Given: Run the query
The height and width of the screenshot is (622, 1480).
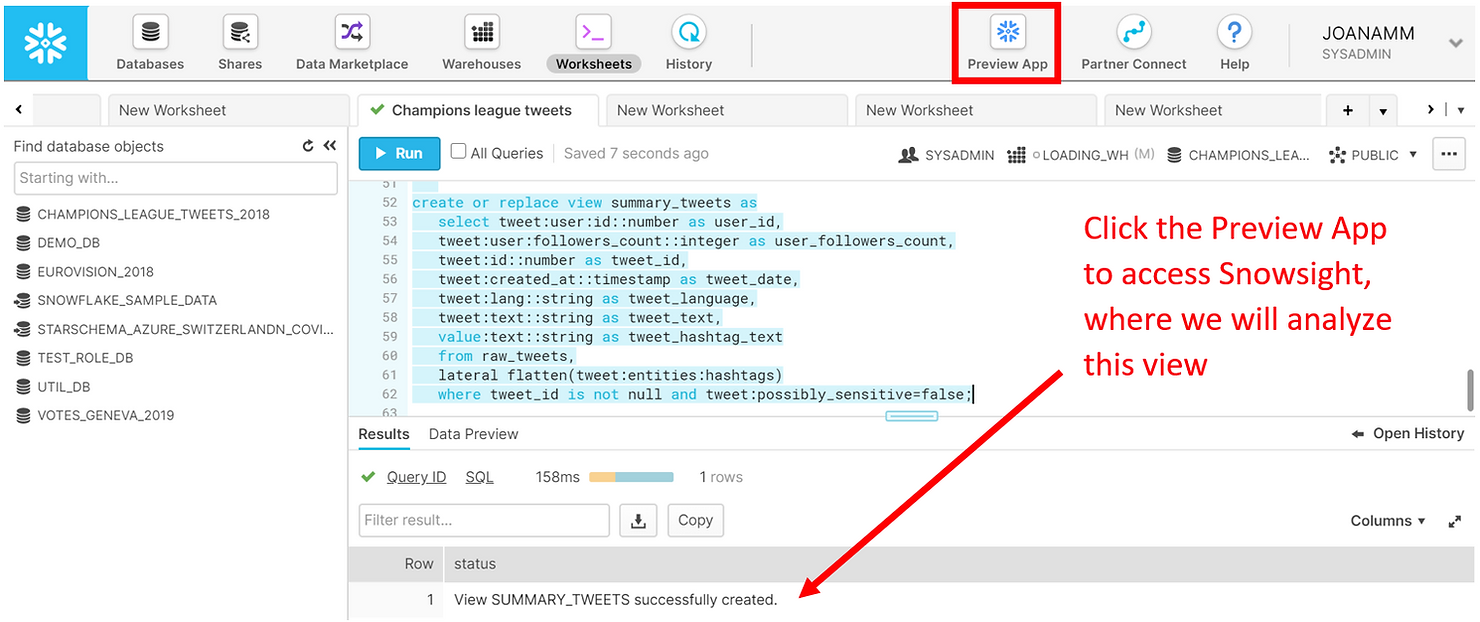Looking at the screenshot, I should coord(398,153).
